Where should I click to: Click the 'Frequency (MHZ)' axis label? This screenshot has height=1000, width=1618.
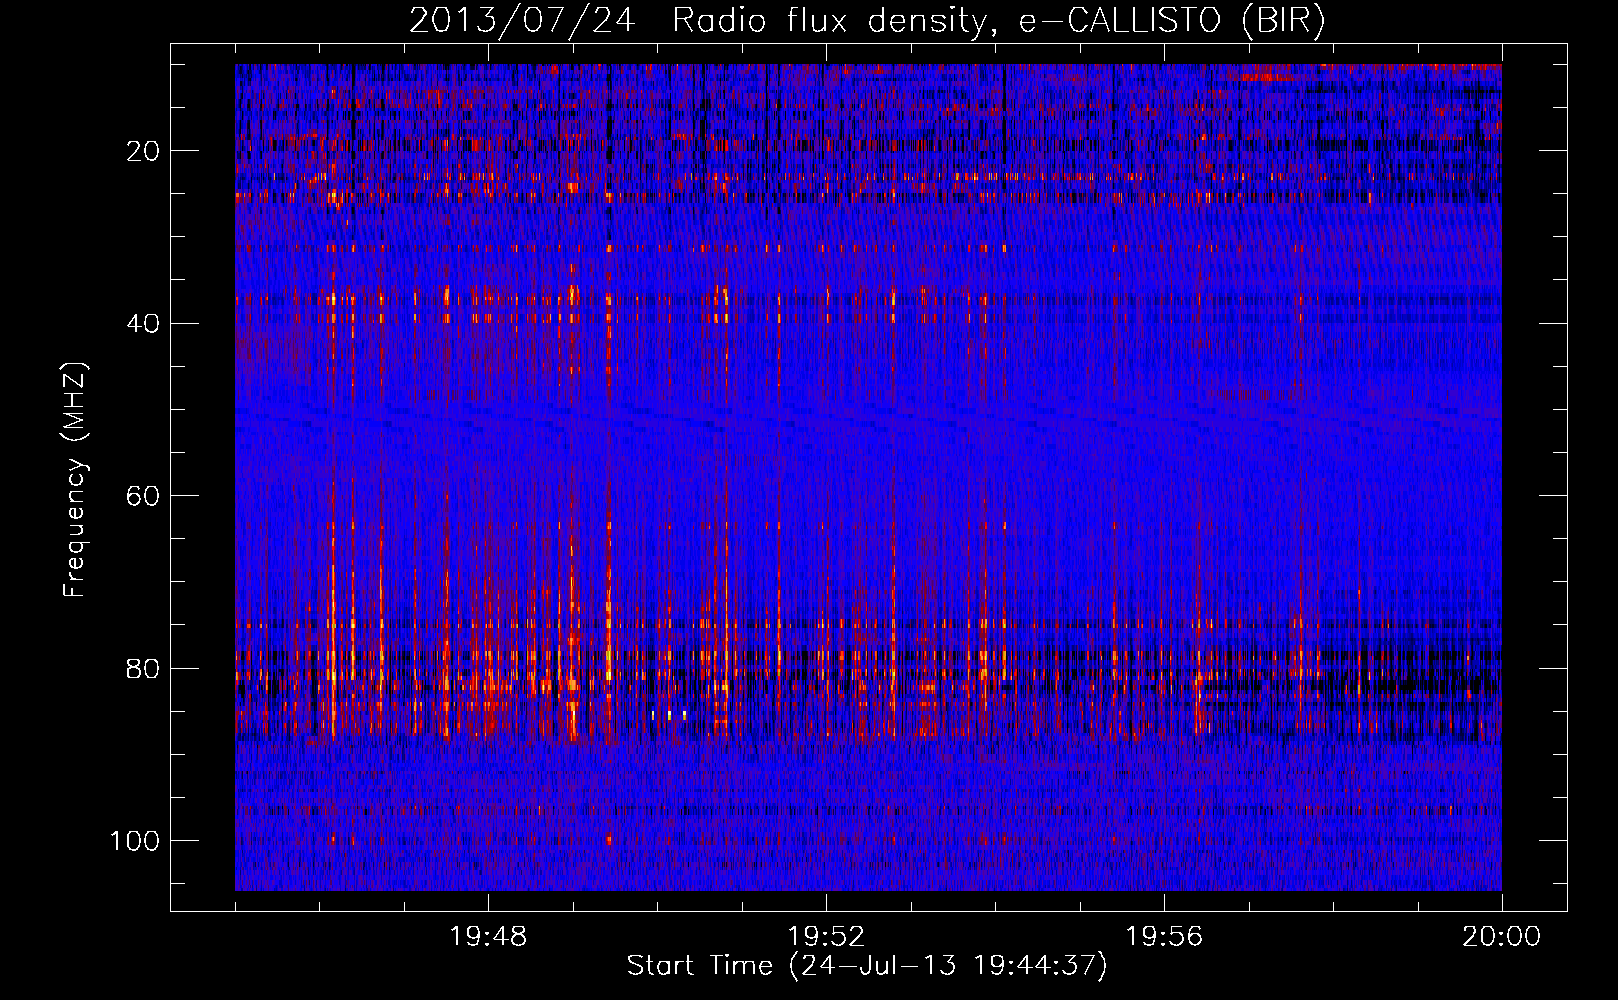pos(75,480)
